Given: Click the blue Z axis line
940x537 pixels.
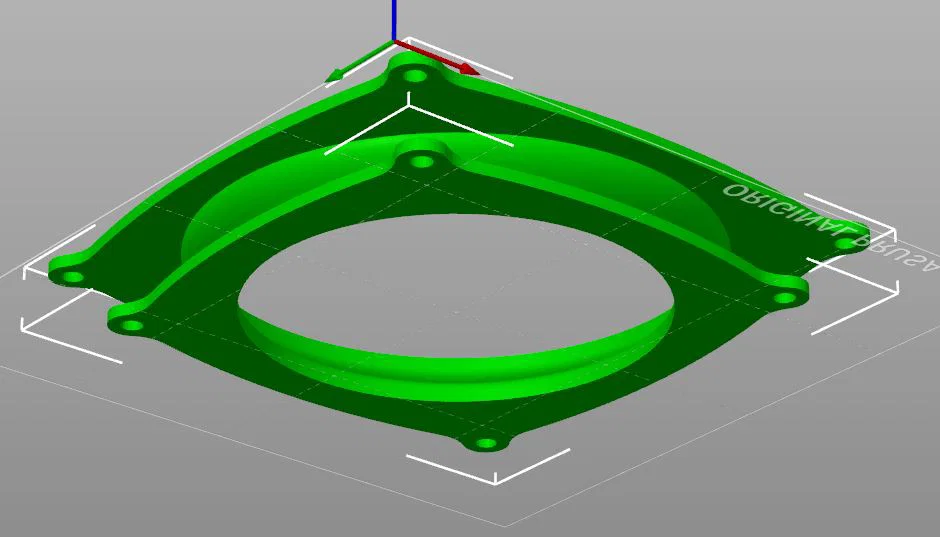Looking at the screenshot, I should [394, 20].
